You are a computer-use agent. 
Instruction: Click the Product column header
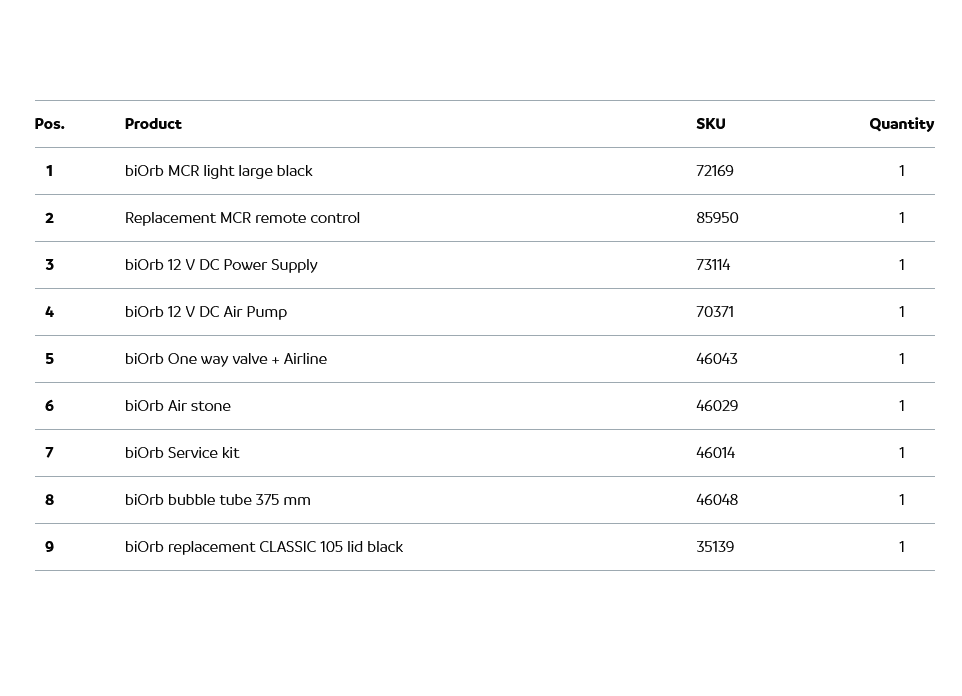tap(153, 124)
